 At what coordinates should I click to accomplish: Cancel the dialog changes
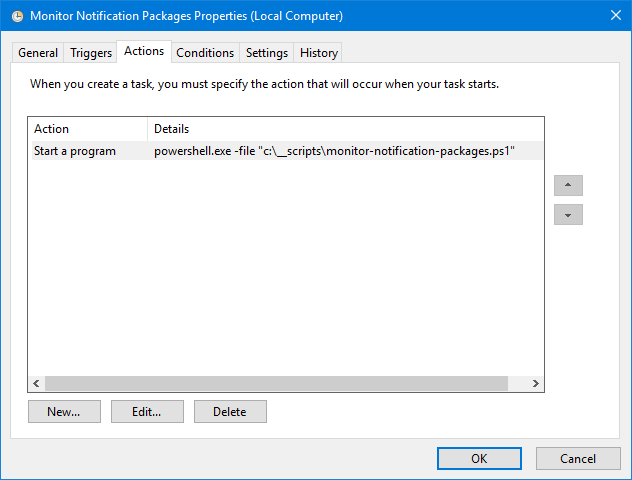(578, 458)
